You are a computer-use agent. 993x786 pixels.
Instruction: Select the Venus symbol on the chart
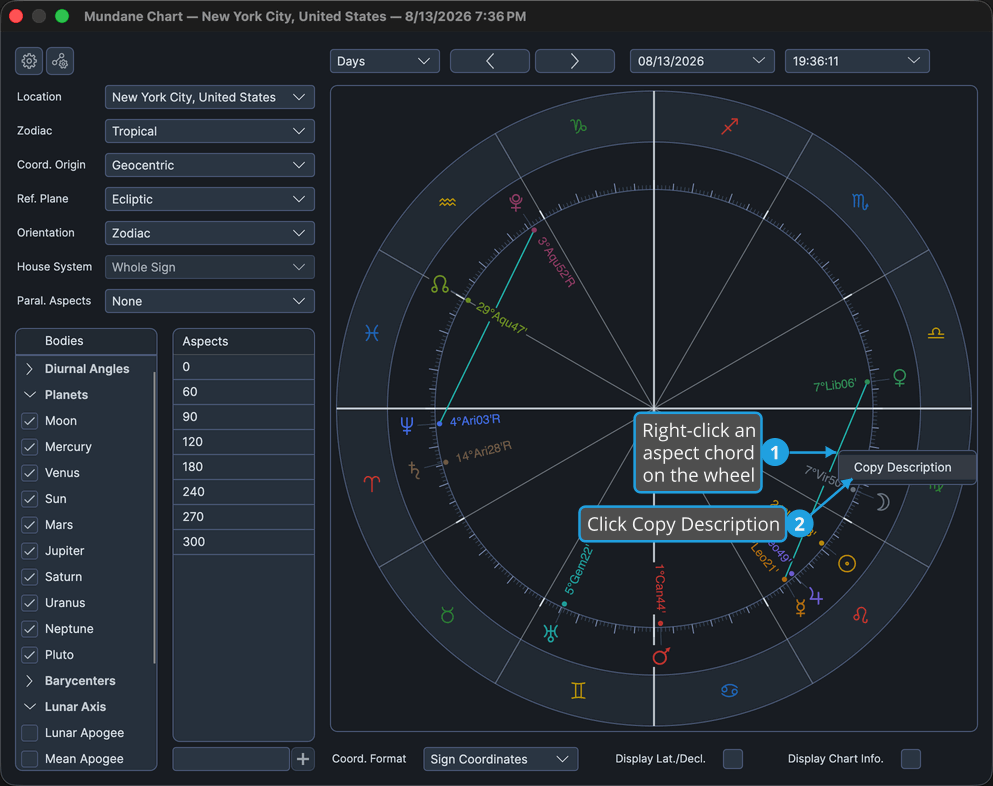pyautogui.click(x=899, y=378)
